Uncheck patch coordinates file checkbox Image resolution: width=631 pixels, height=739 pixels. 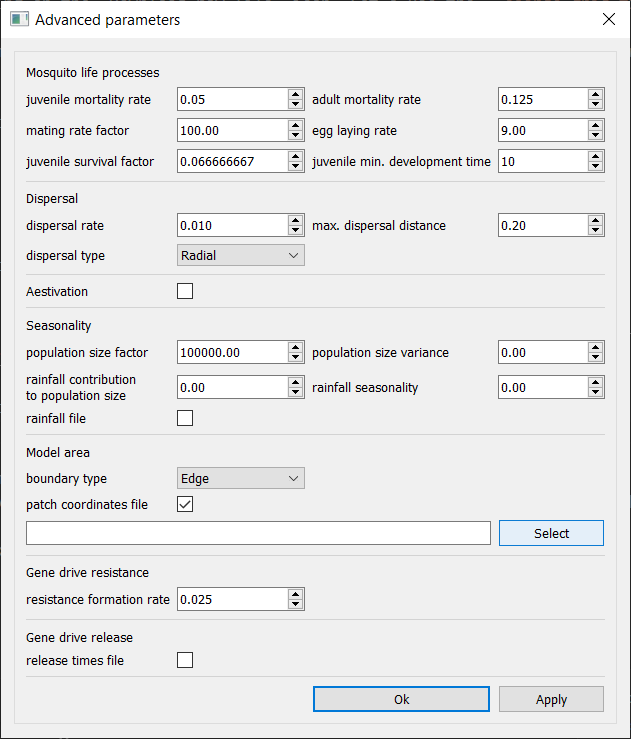(185, 504)
